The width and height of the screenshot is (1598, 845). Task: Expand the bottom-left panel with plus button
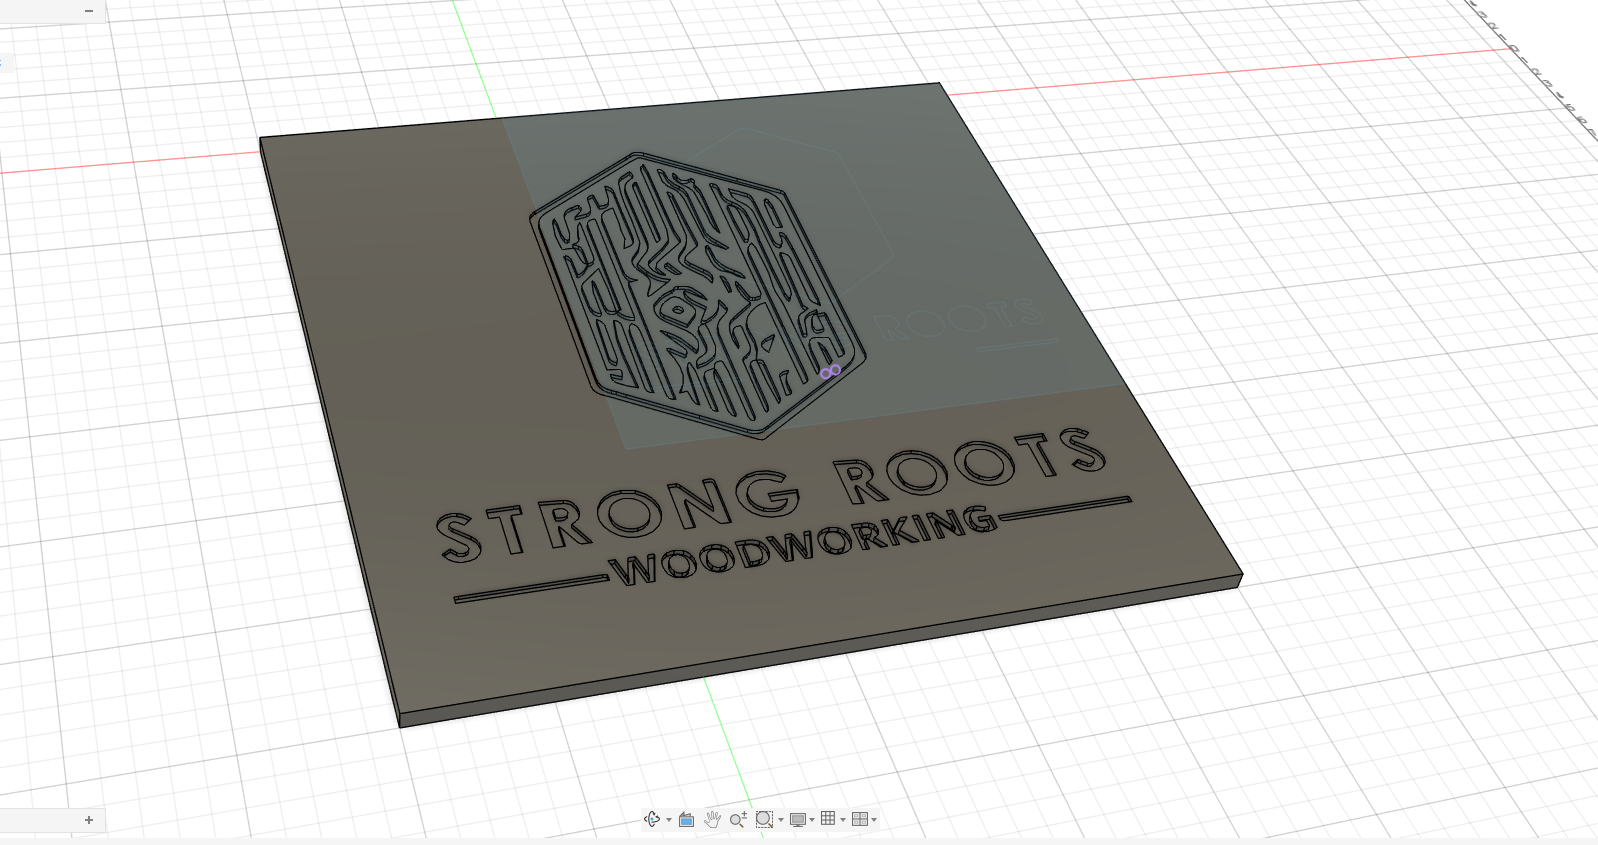click(89, 820)
